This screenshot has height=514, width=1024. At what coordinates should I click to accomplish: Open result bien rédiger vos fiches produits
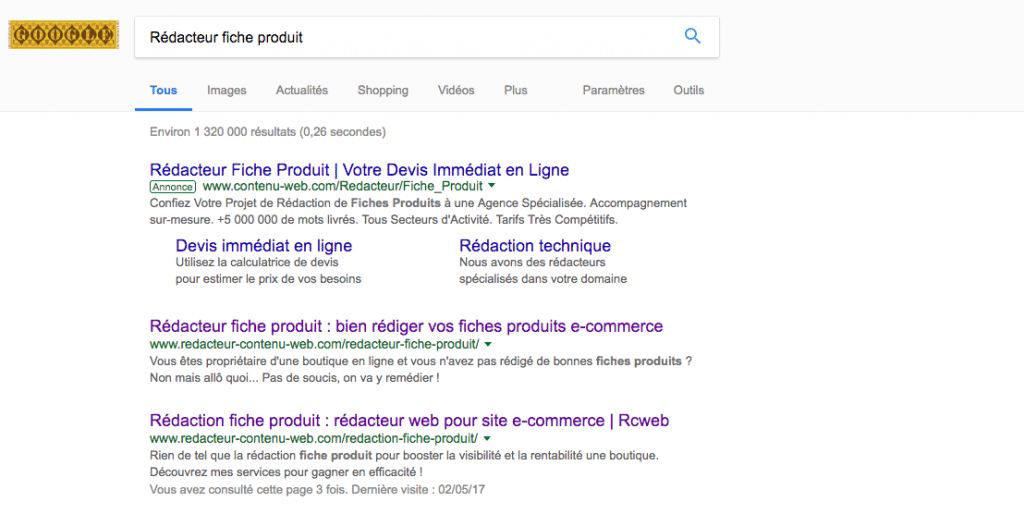click(406, 326)
